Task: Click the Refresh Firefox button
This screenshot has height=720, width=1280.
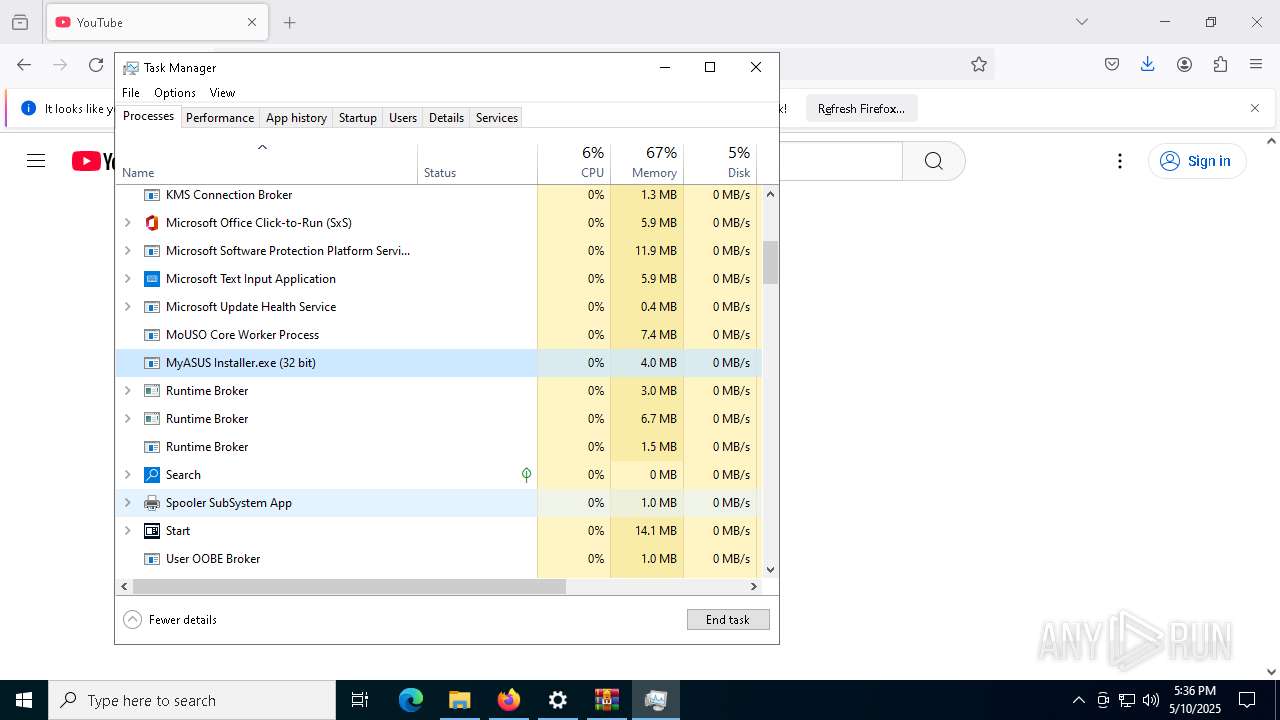Action: 861,109
